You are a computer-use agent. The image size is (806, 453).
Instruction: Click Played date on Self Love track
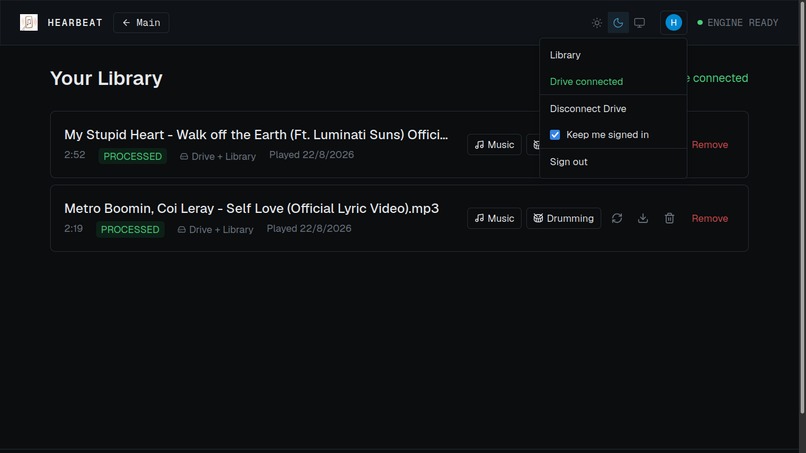(309, 228)
